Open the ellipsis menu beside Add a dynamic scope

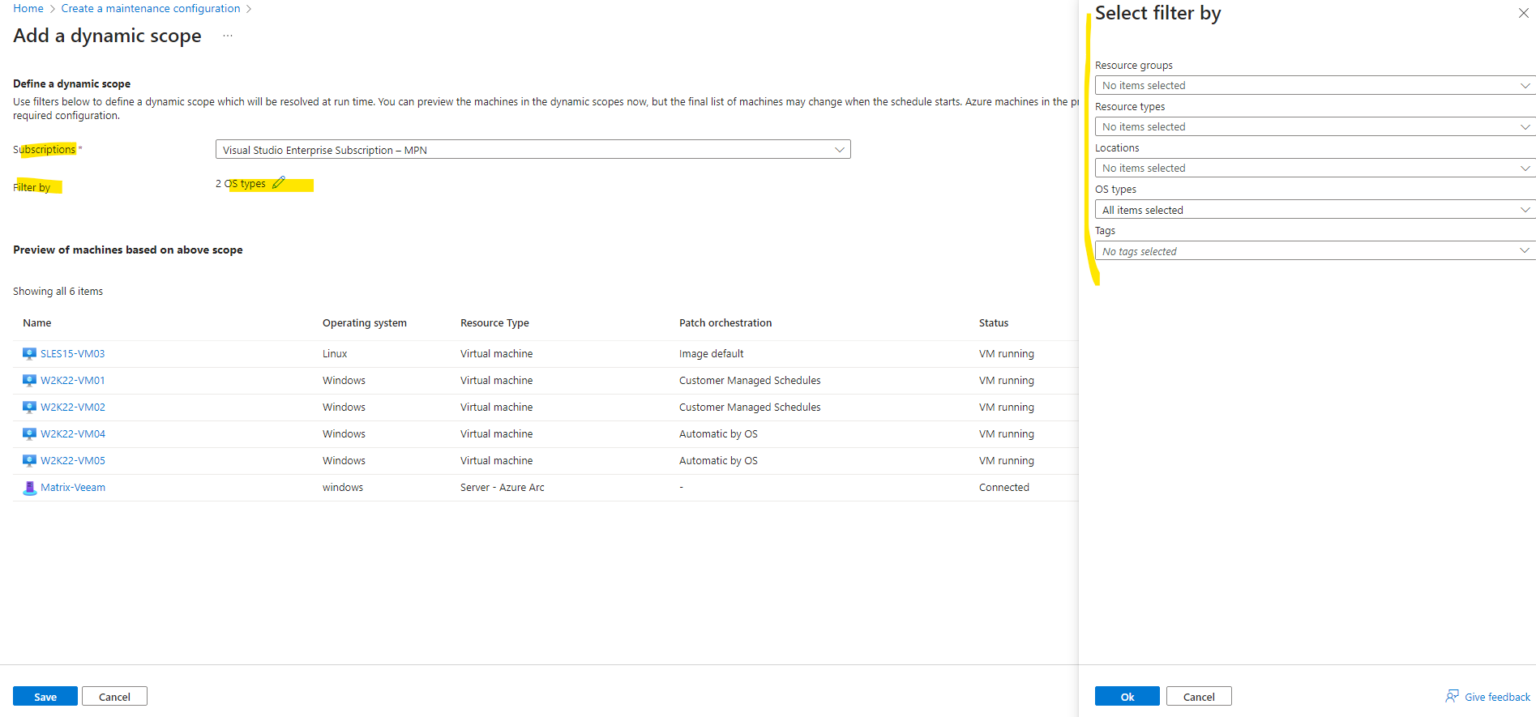pyautogui.click(x=227, y=36)
